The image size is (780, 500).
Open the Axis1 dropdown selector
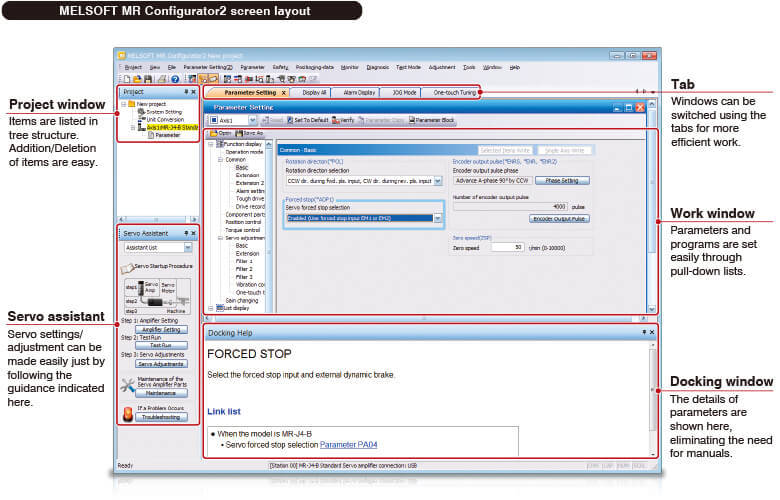pyautogui.click(x=252, y=120)
